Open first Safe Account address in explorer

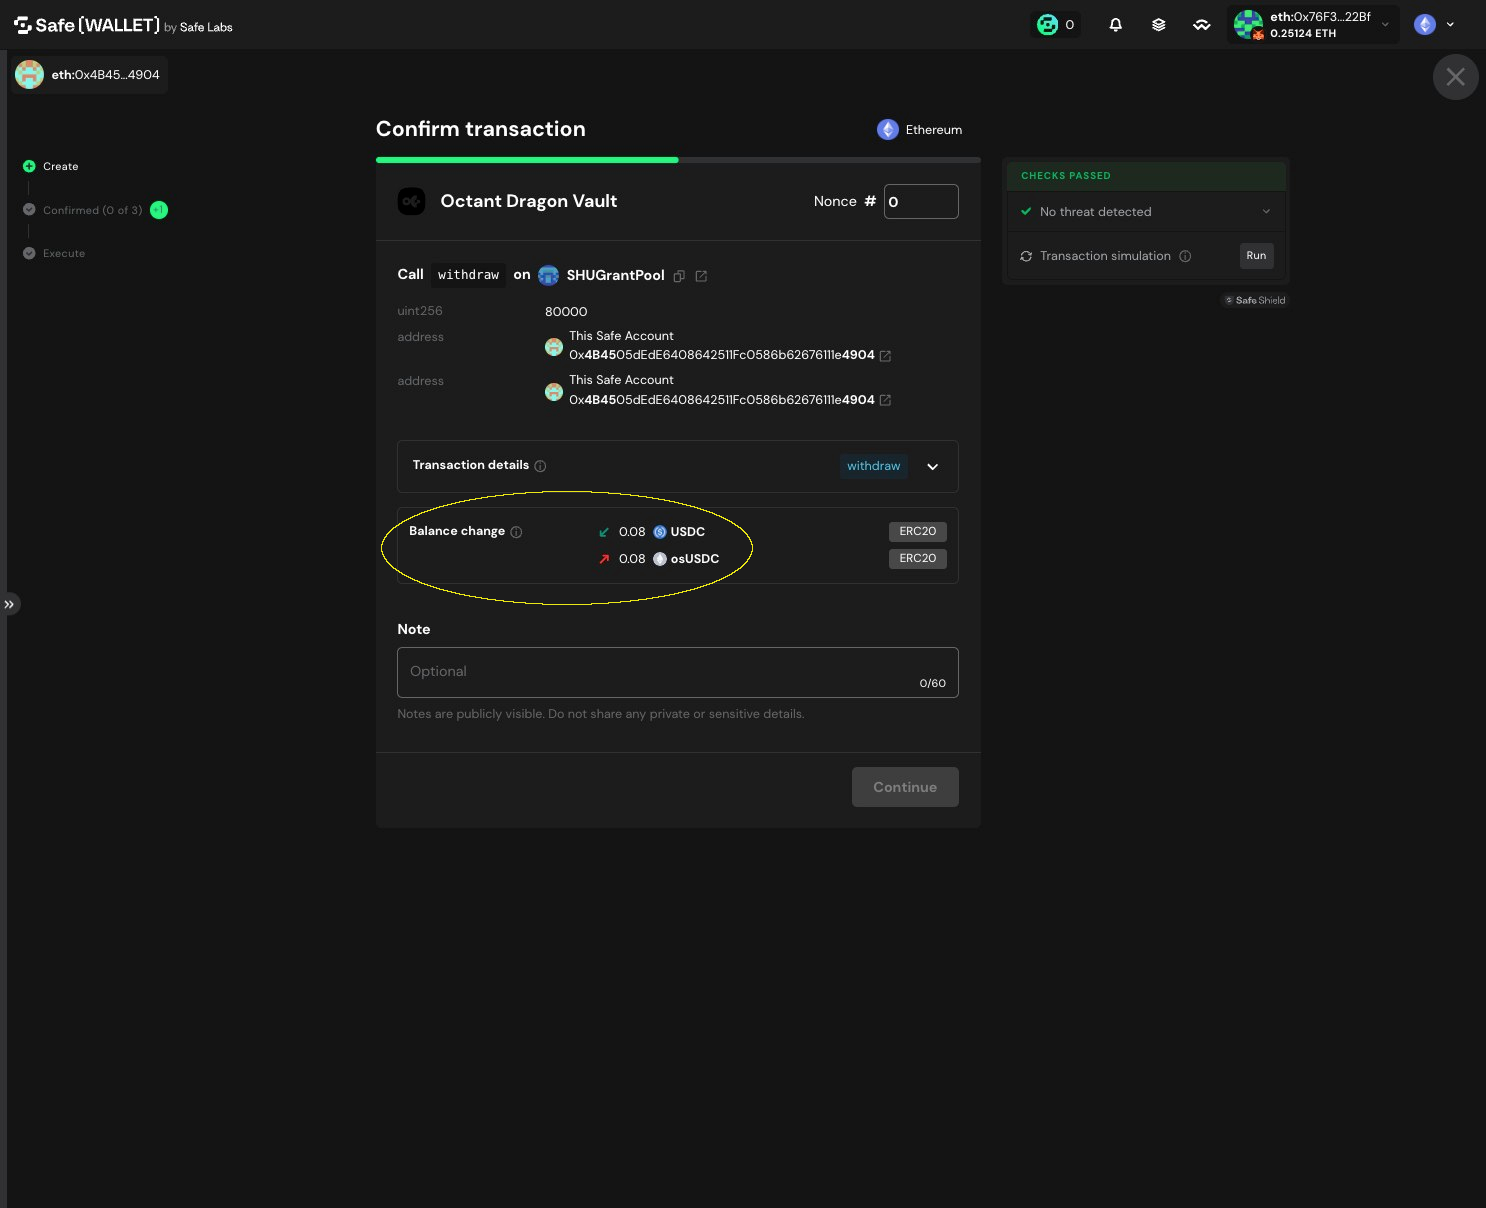(885, 356)
